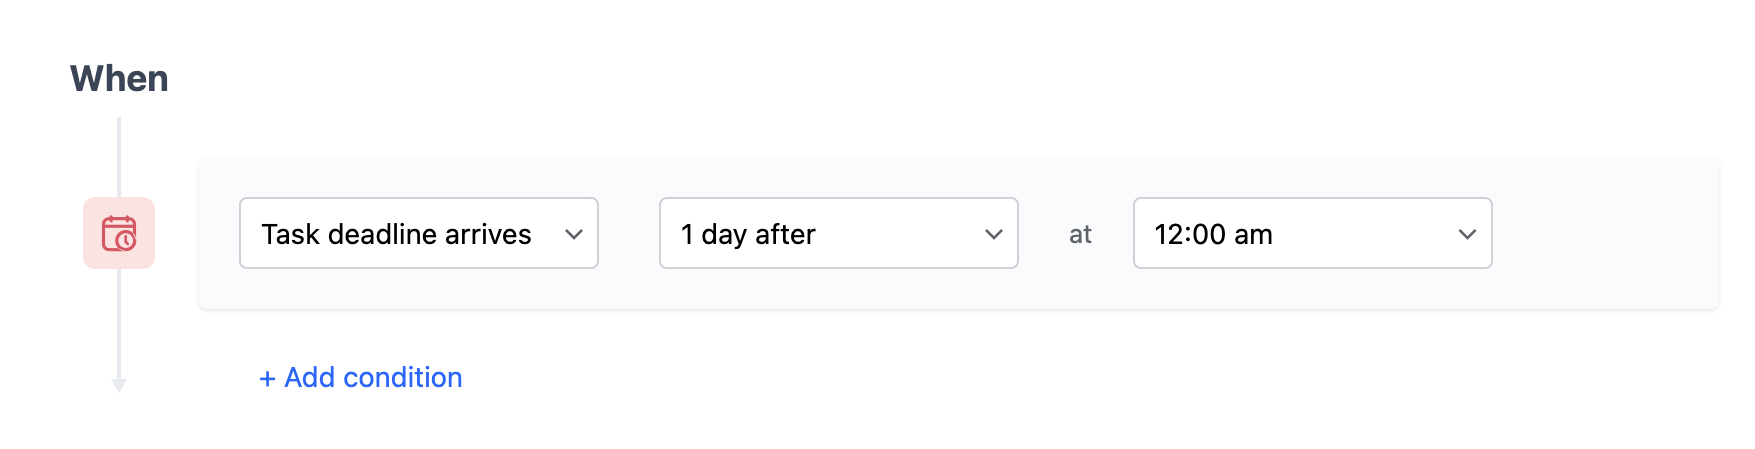Click the plus sign before Add condition
Viewport: 1755px width, 449px height.
[267, 379]
